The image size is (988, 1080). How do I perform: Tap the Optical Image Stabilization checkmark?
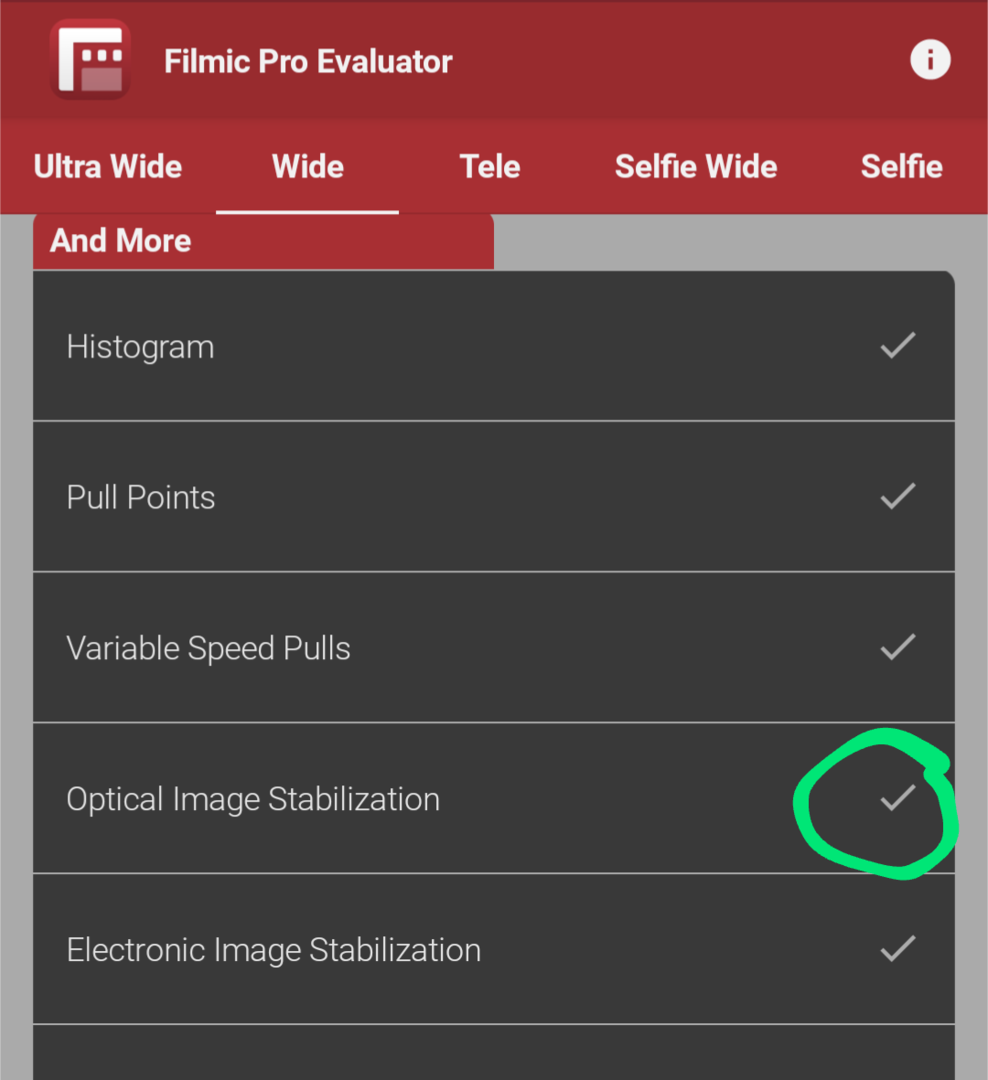tap(897, 798)
